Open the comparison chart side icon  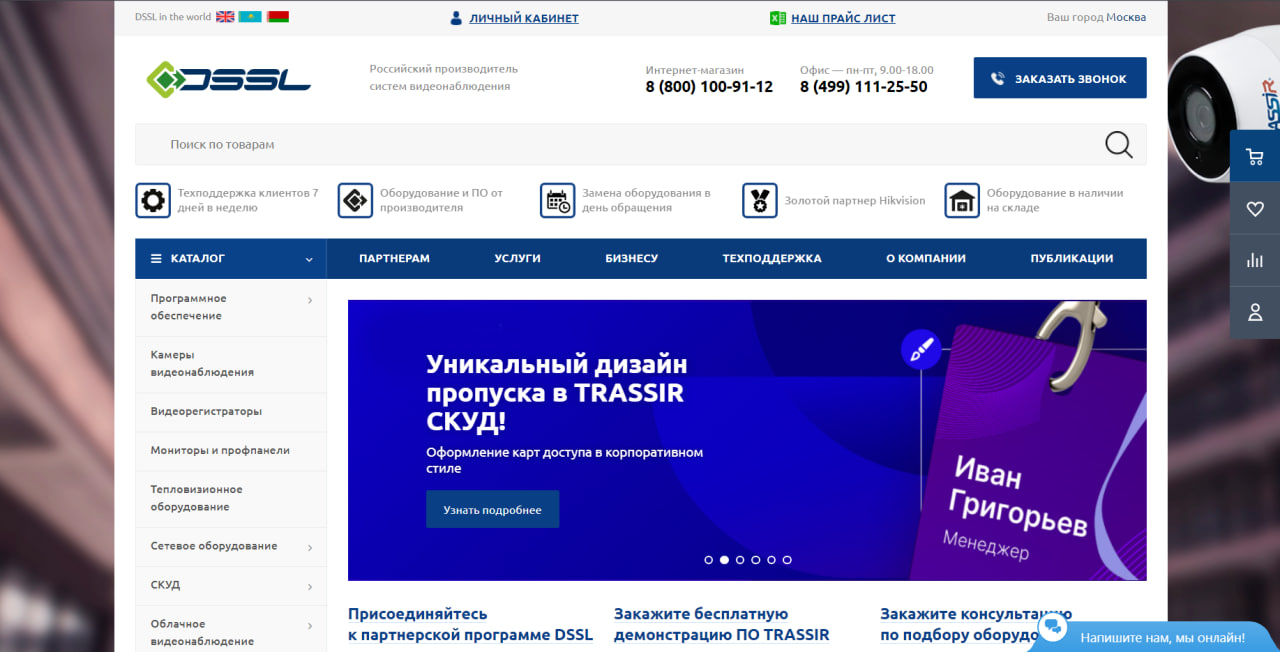click(1255, 261)
